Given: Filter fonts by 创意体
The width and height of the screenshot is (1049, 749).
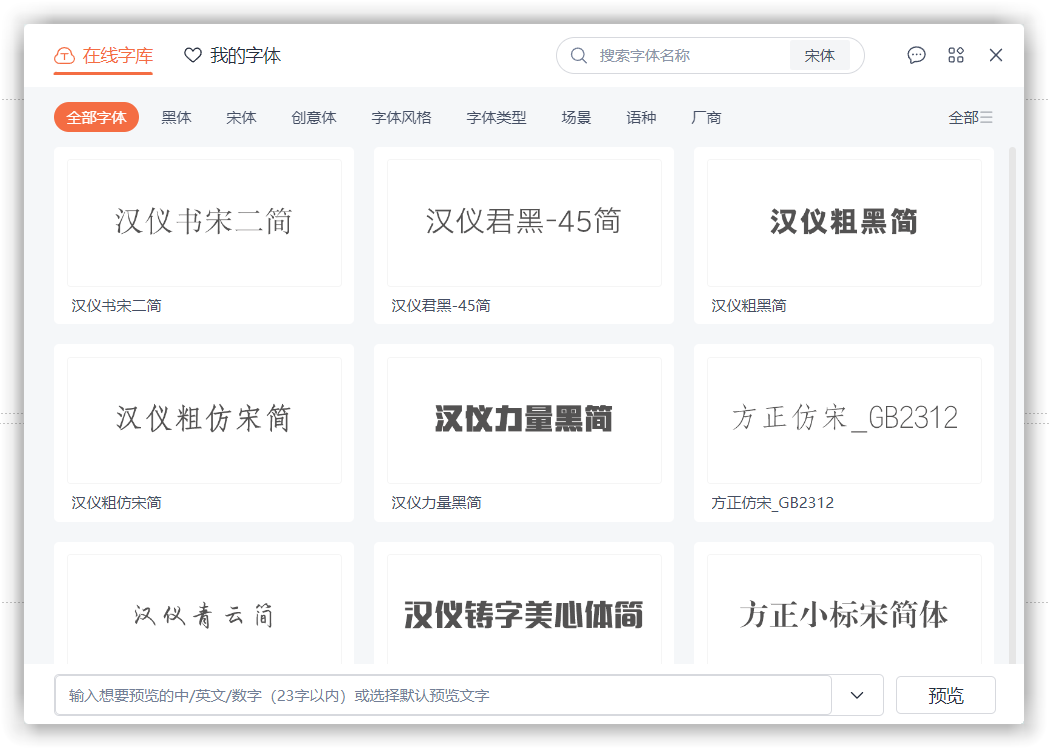Looking at the screenshot, I should (x=314, y=118).
